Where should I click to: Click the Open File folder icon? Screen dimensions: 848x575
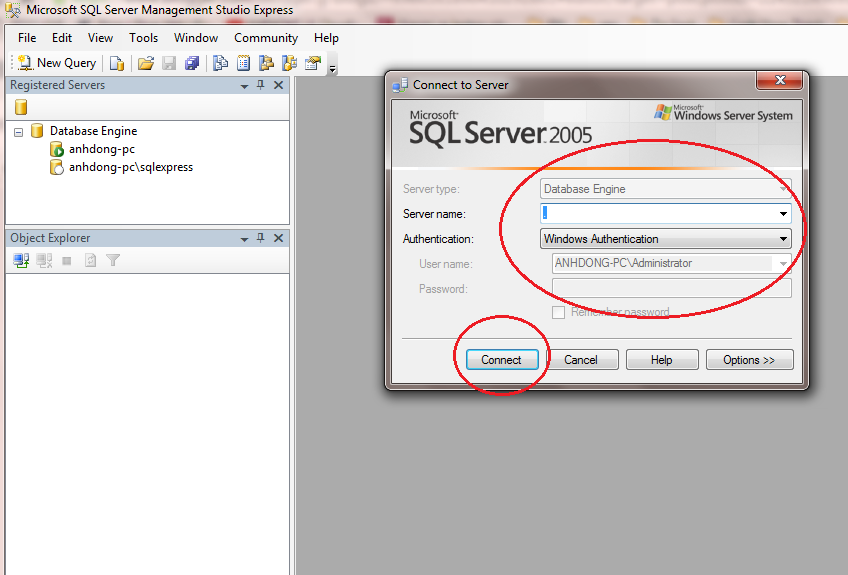[145, 63]
